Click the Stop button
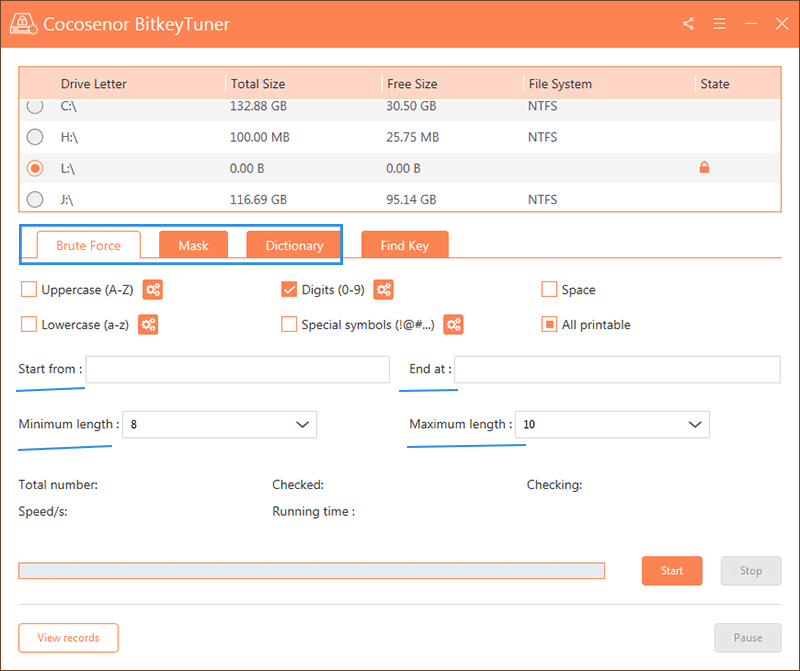 (x=751, y=570)
